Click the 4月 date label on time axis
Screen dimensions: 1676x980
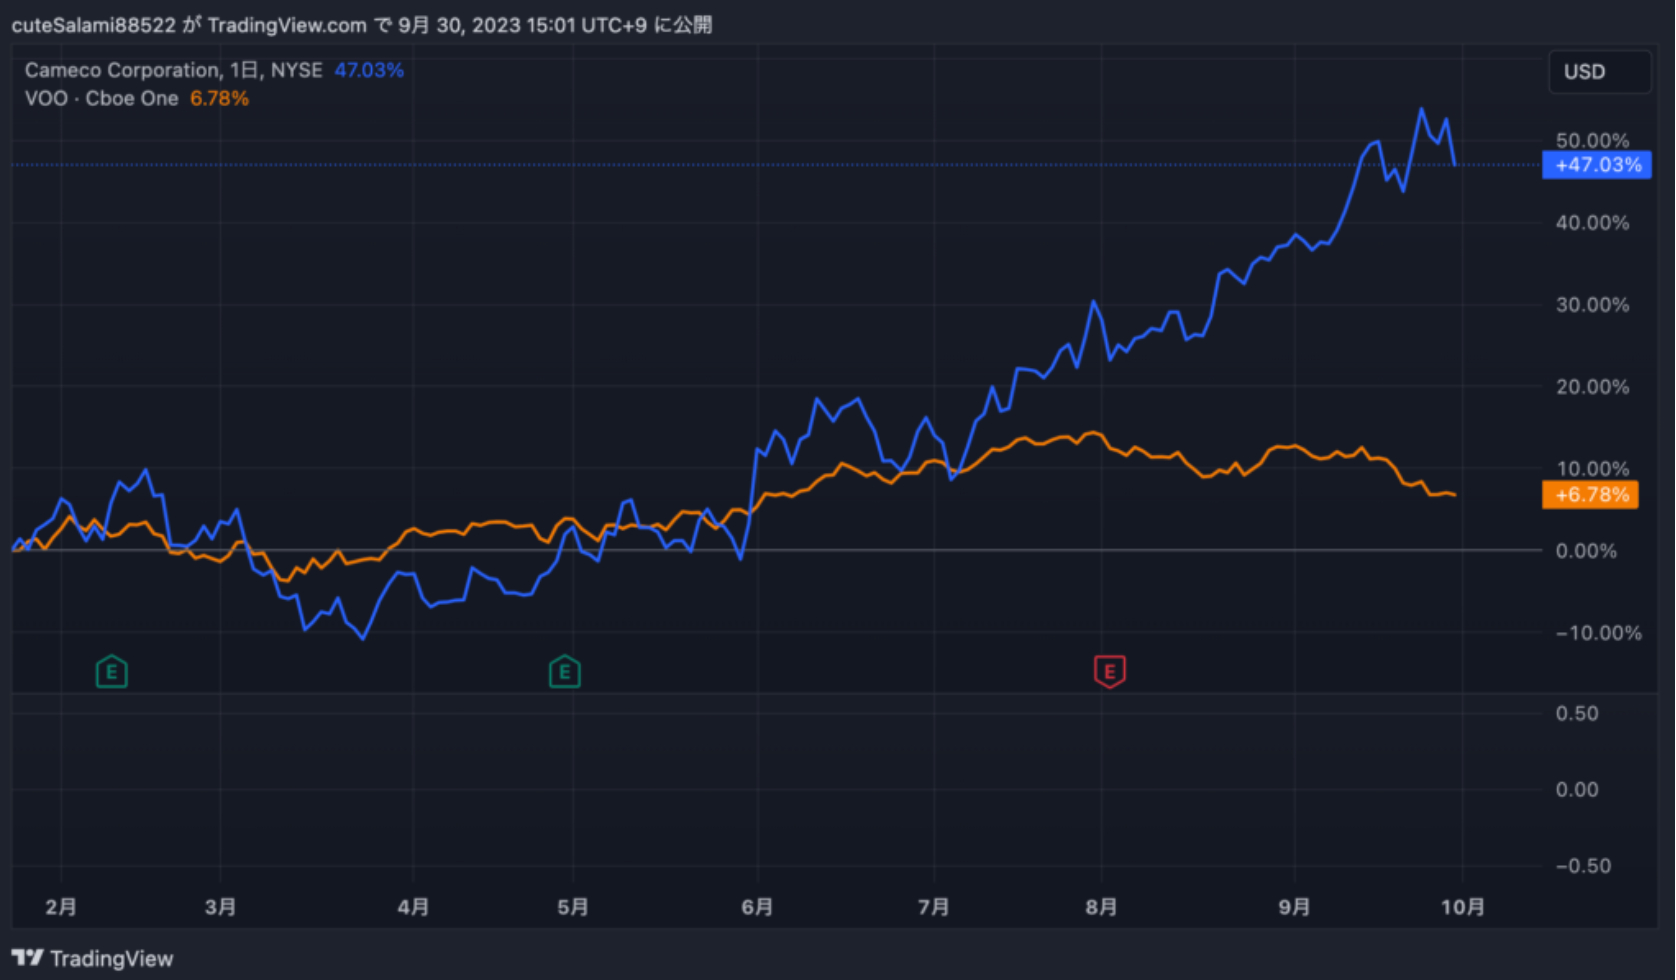(413, 907)
